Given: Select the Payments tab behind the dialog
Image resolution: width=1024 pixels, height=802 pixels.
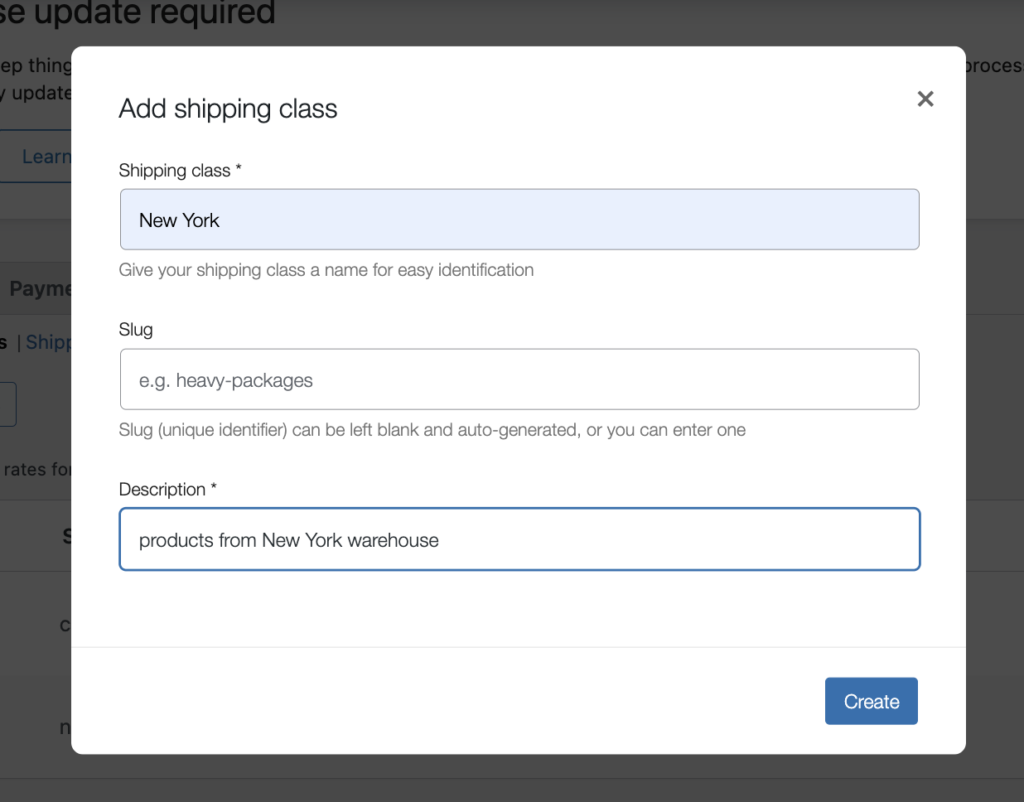Looking at the screenshot, I should 40,289.
